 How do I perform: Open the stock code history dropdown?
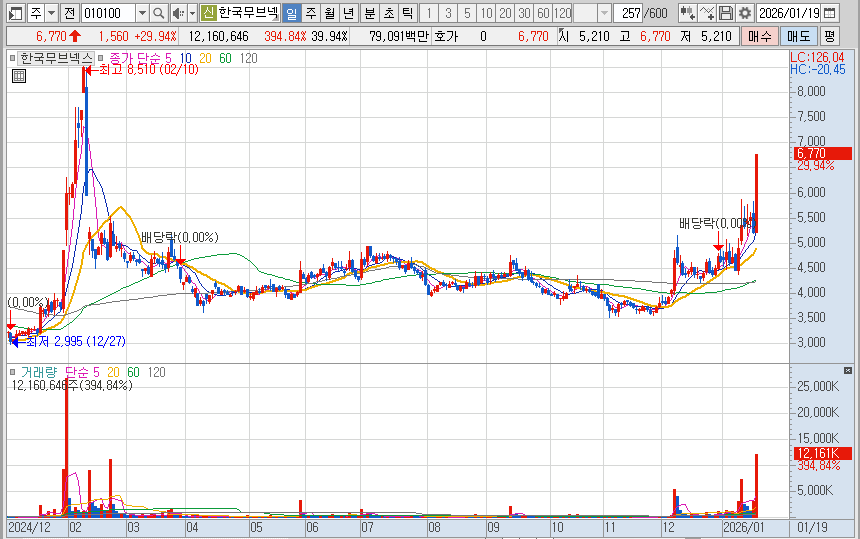[x=142, y=13]
